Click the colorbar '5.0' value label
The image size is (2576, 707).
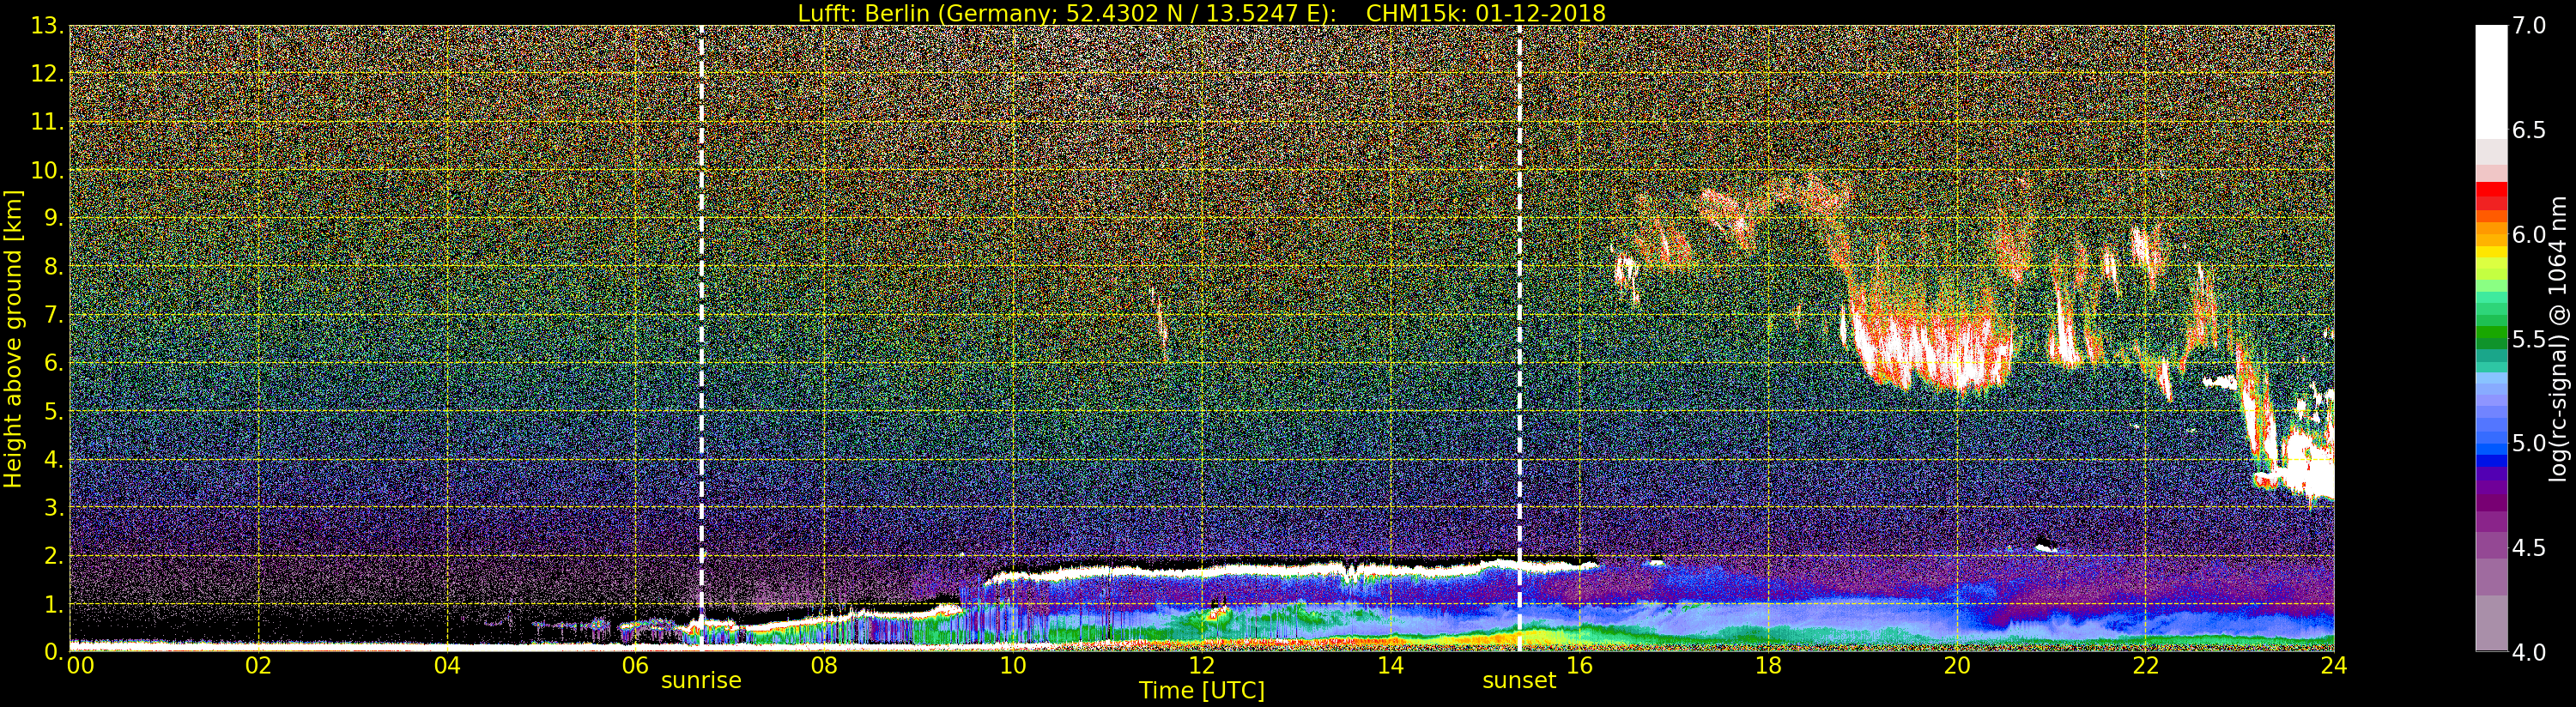click(2529, 443)
